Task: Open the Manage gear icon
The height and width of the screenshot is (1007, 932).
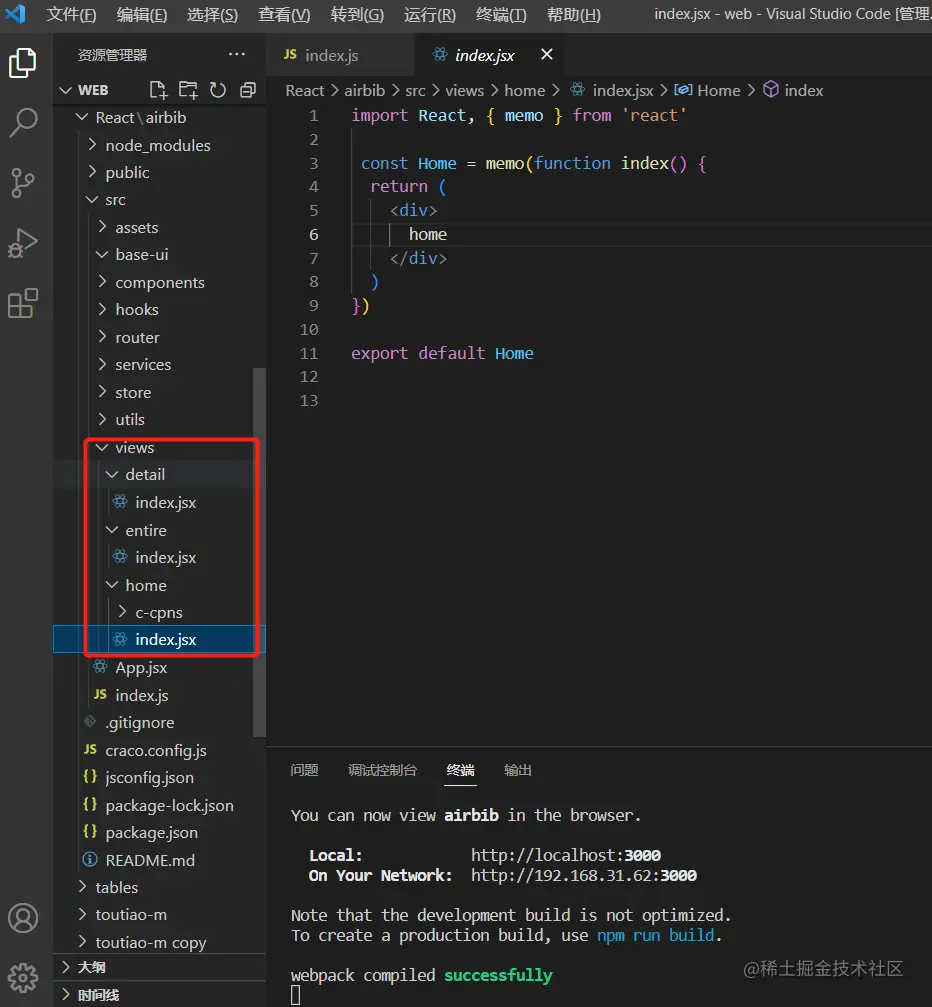Action: pyautogui.click(x=23, y=978)
